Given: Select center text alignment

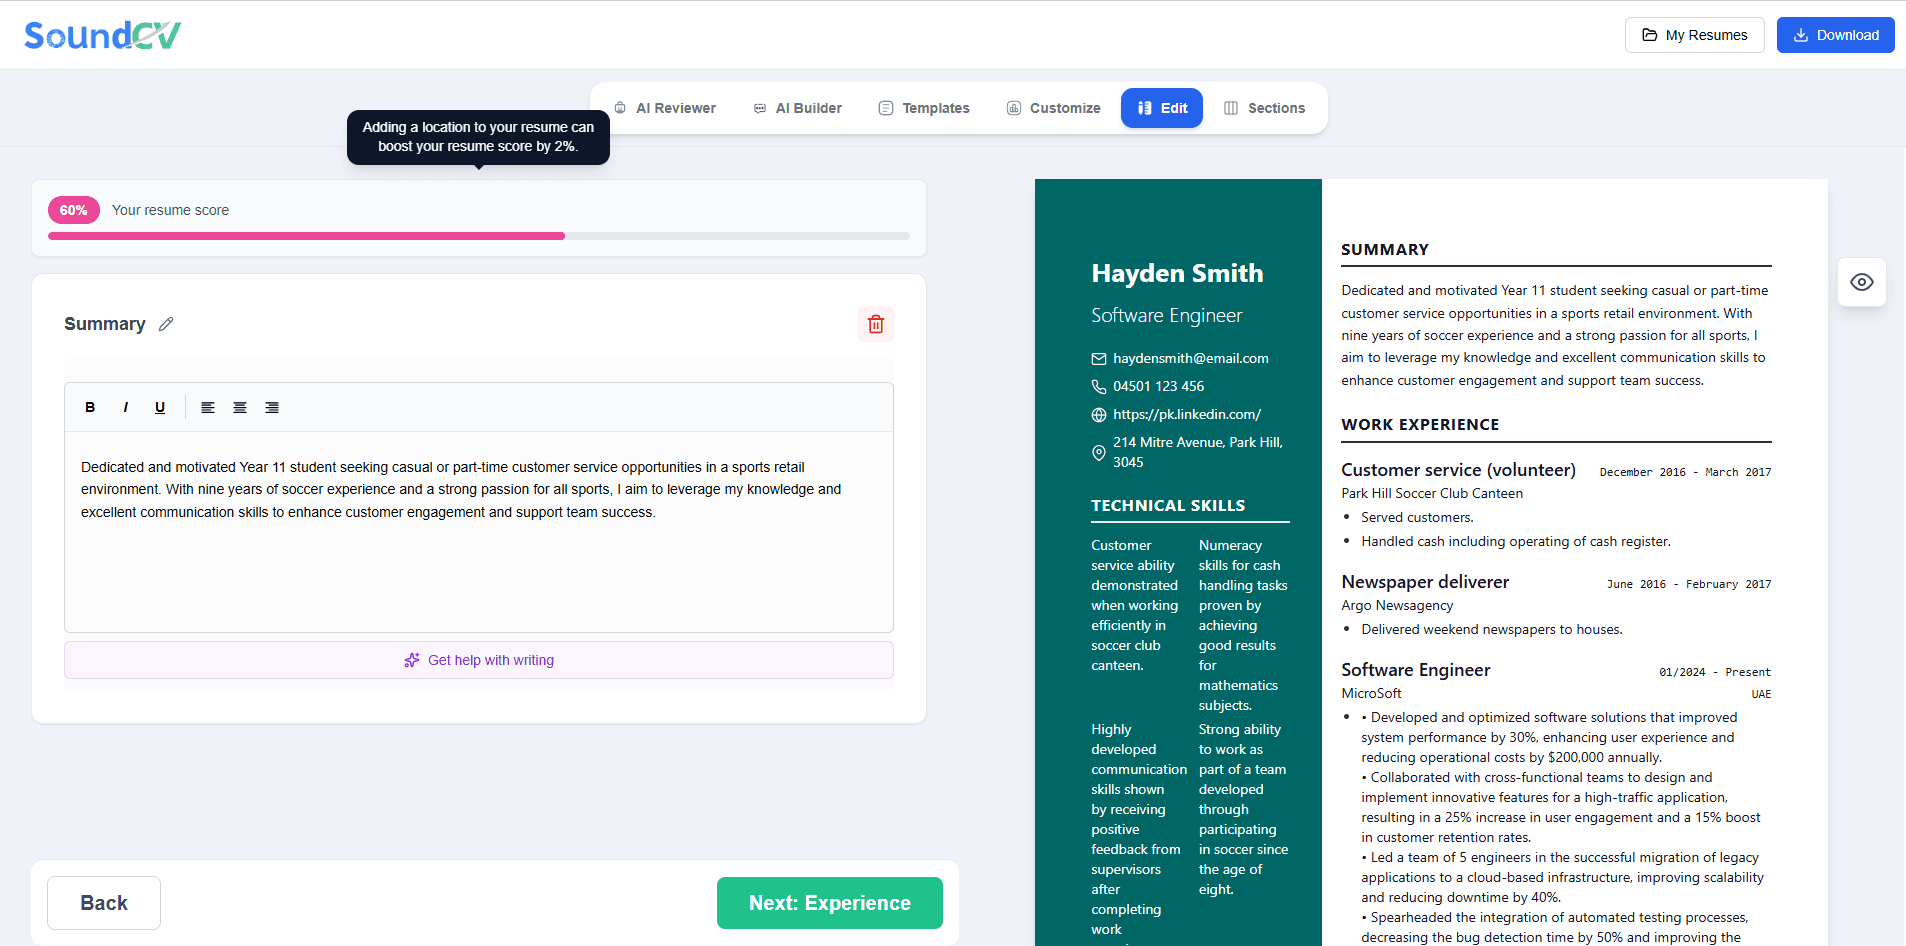Looking at the screenshot, I should pyautogui.click(x=240, y=407).
